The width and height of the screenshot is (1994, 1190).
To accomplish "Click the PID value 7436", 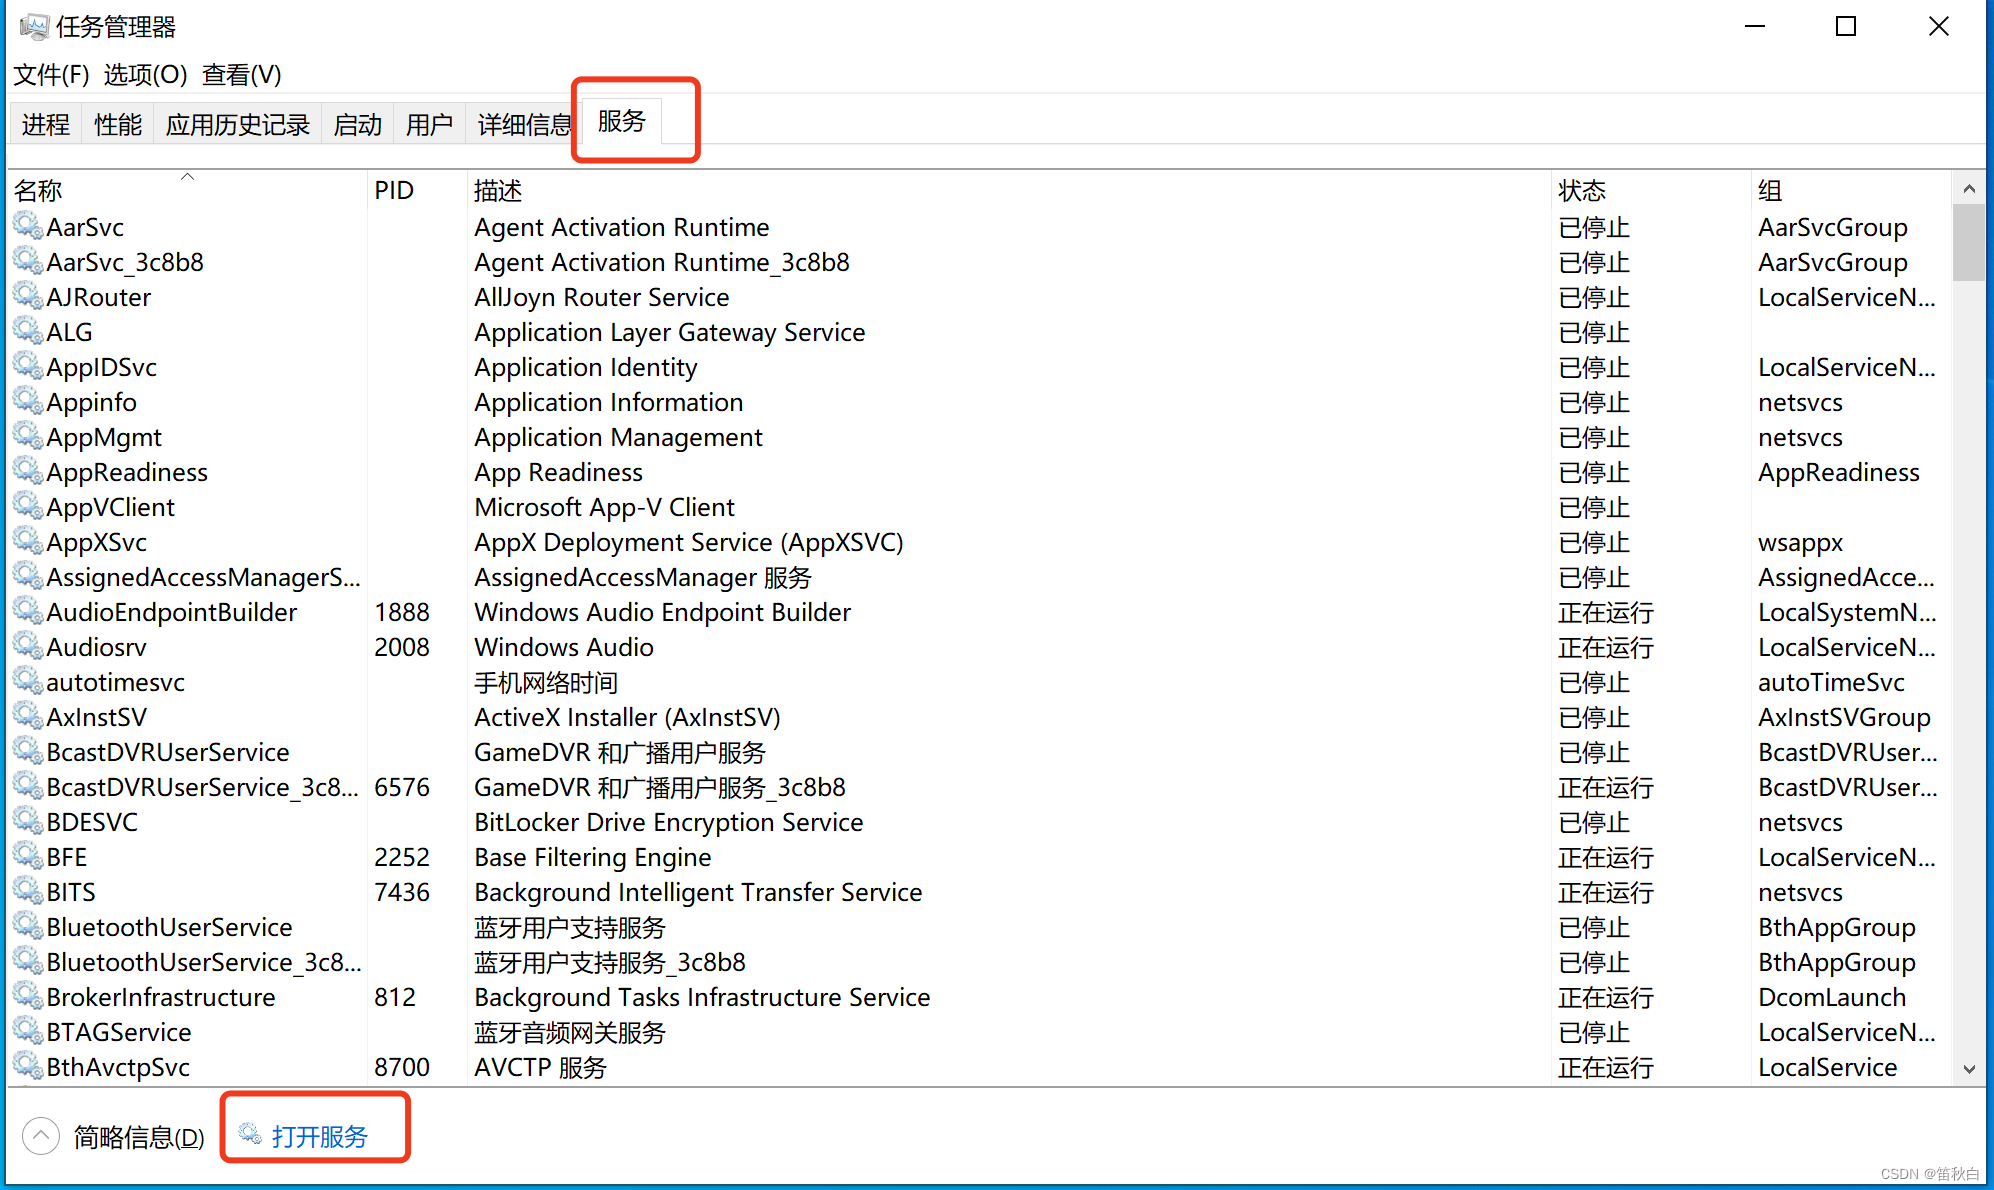I will (x=402, y=892).
